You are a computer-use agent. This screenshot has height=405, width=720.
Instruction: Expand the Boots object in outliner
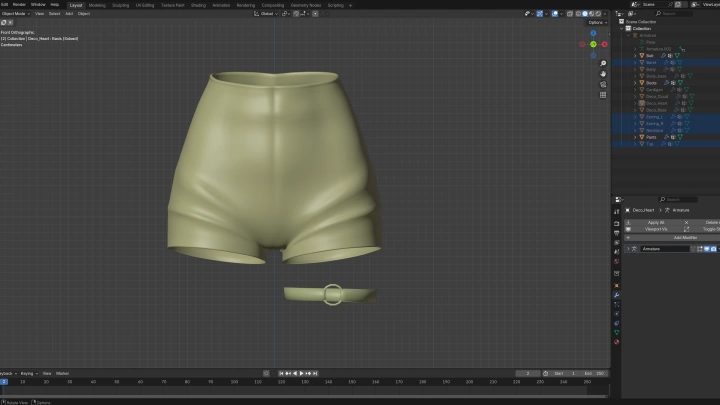636,83
